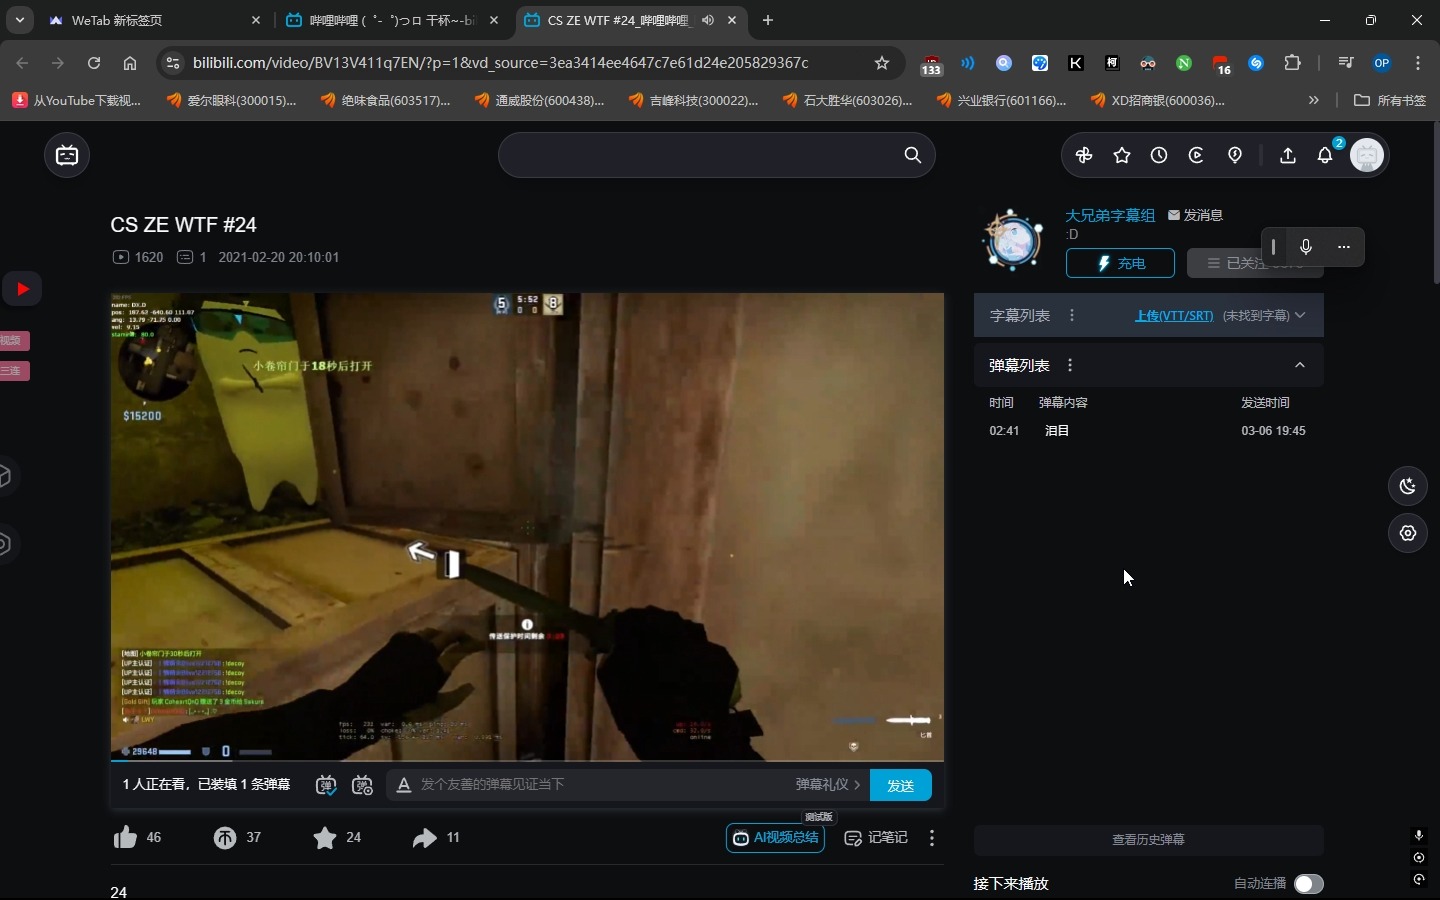Bookmark this page with star icon
Viewport: 1440px width, 900px height.
pos(882,63)
